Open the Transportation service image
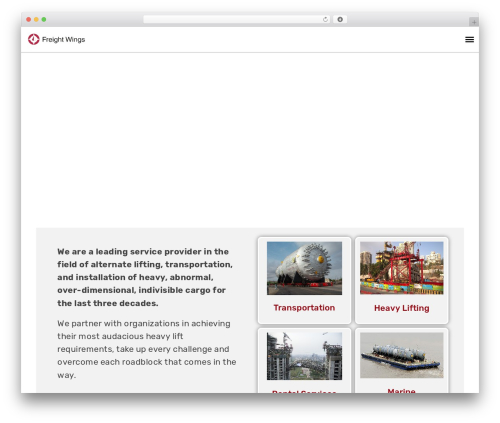Screen dimensions: 500x423 304,268
